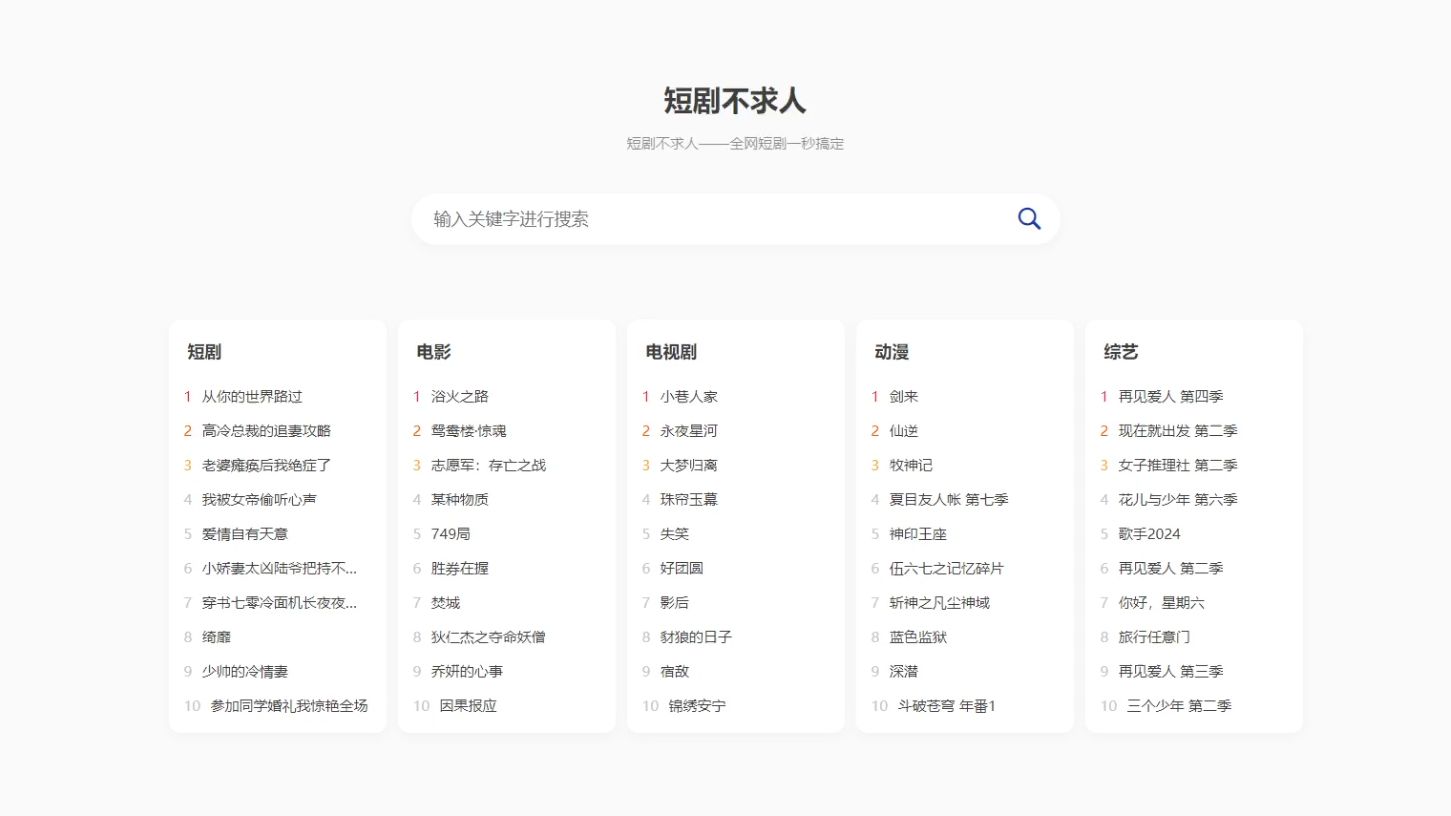Screen dimensions: 1451x816
Task: Open anime 斩神之凡尘神域
Action: [x=939, y=603]
